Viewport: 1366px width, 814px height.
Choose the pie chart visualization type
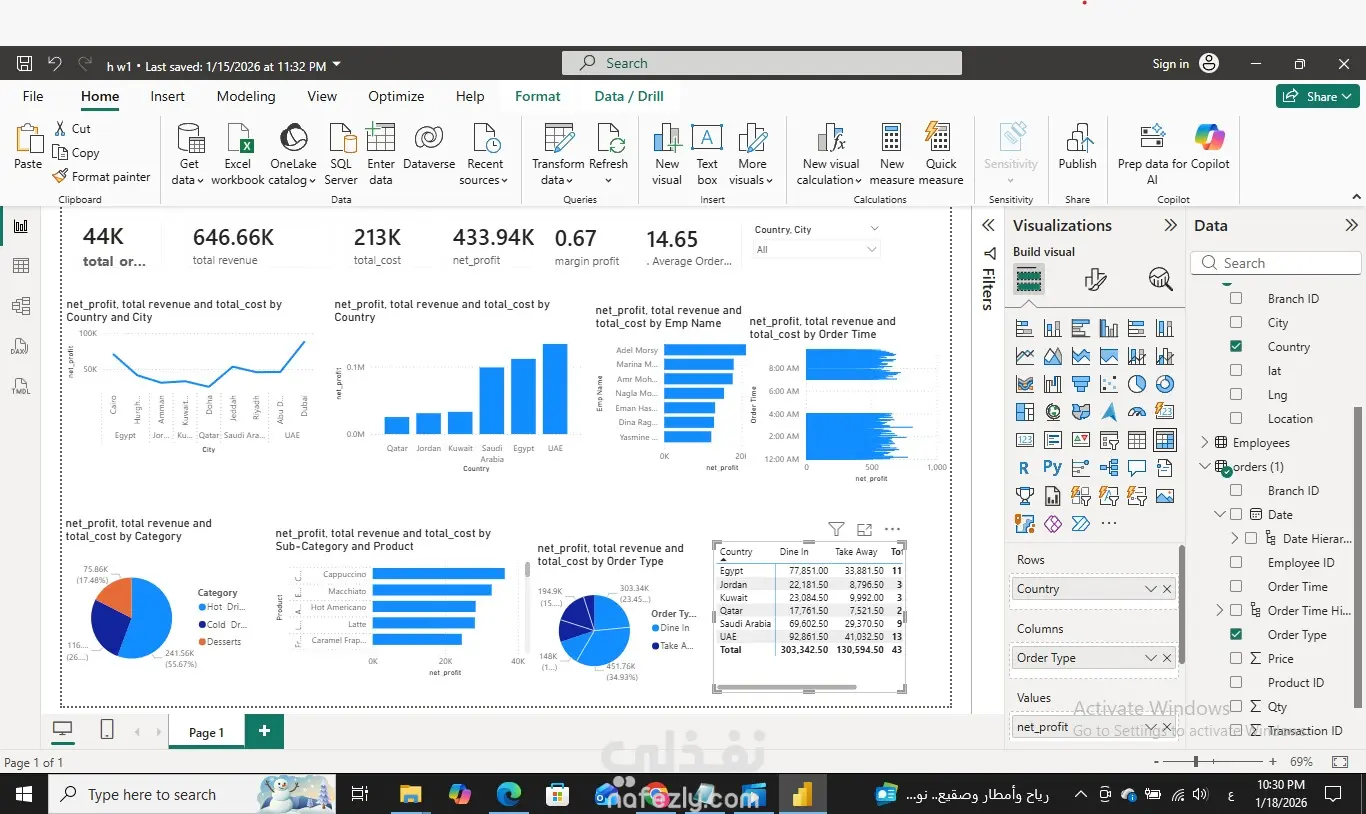1136,384
